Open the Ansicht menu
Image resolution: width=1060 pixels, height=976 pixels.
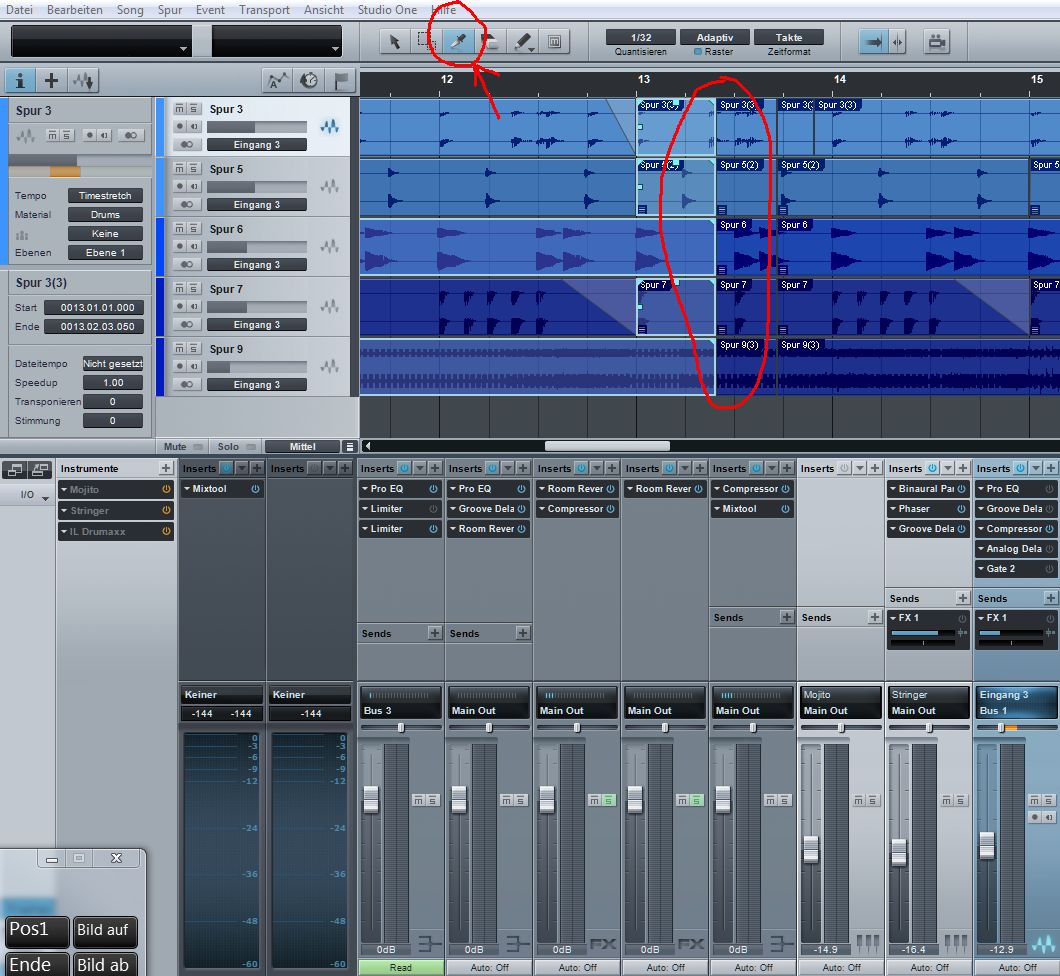[324, 9]
